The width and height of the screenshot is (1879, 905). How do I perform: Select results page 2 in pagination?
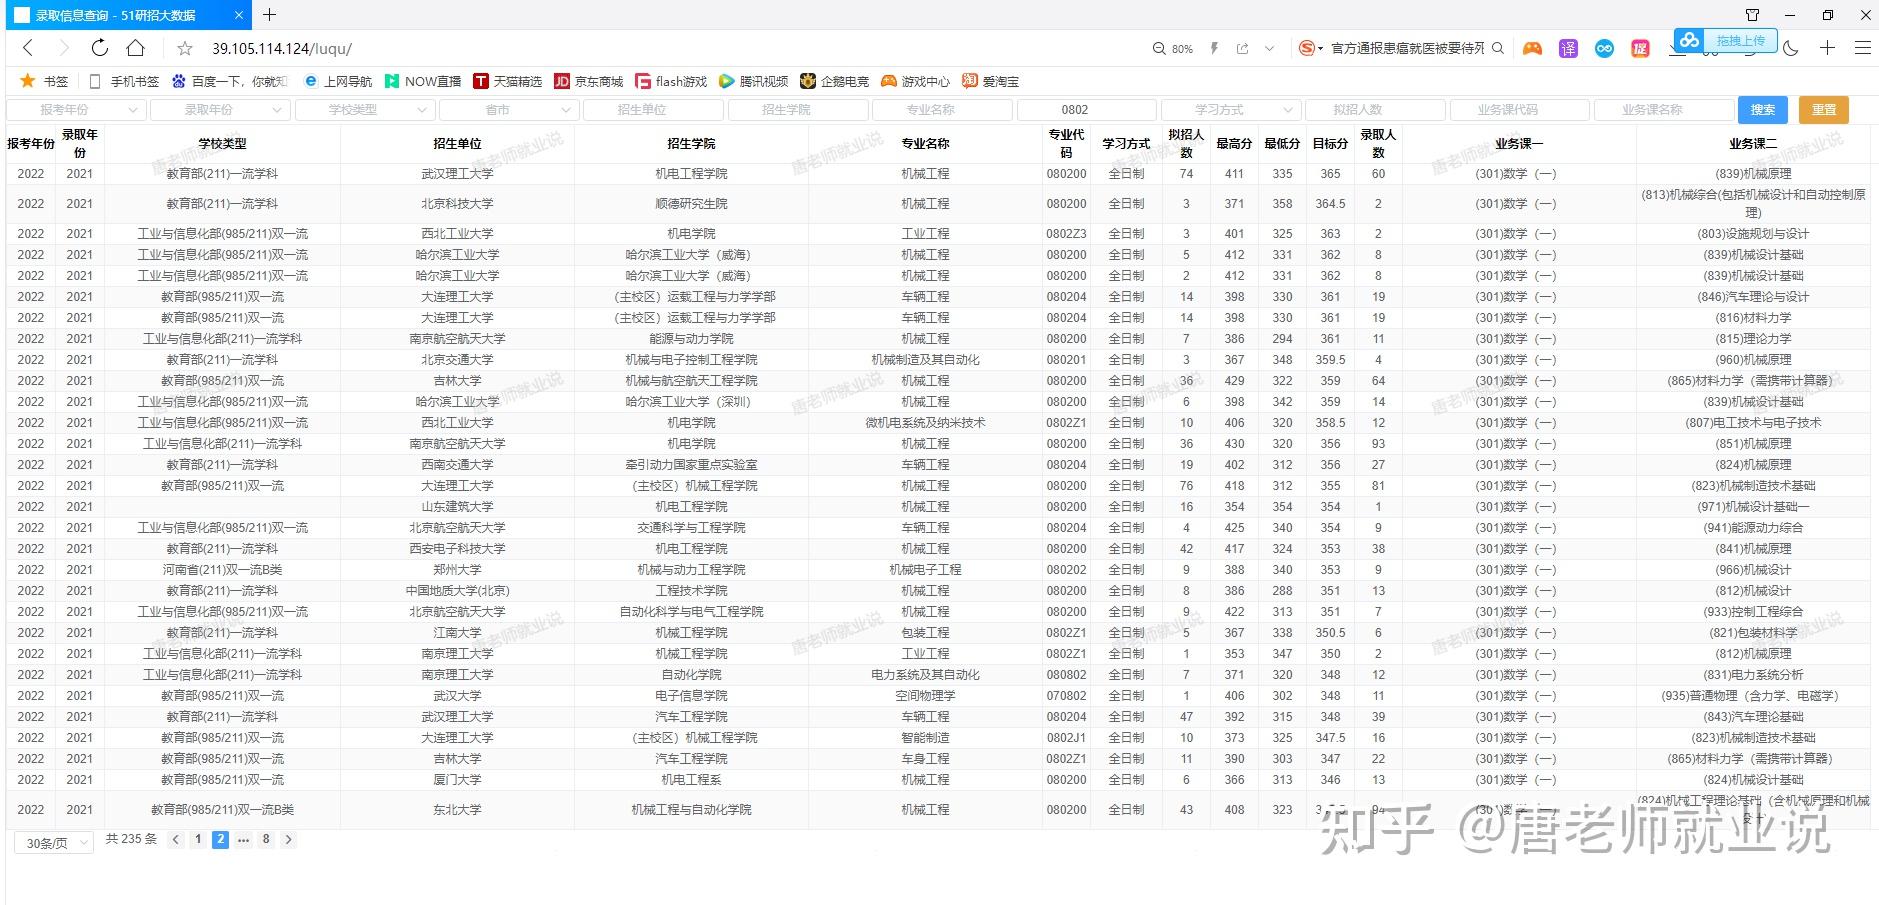221,840
